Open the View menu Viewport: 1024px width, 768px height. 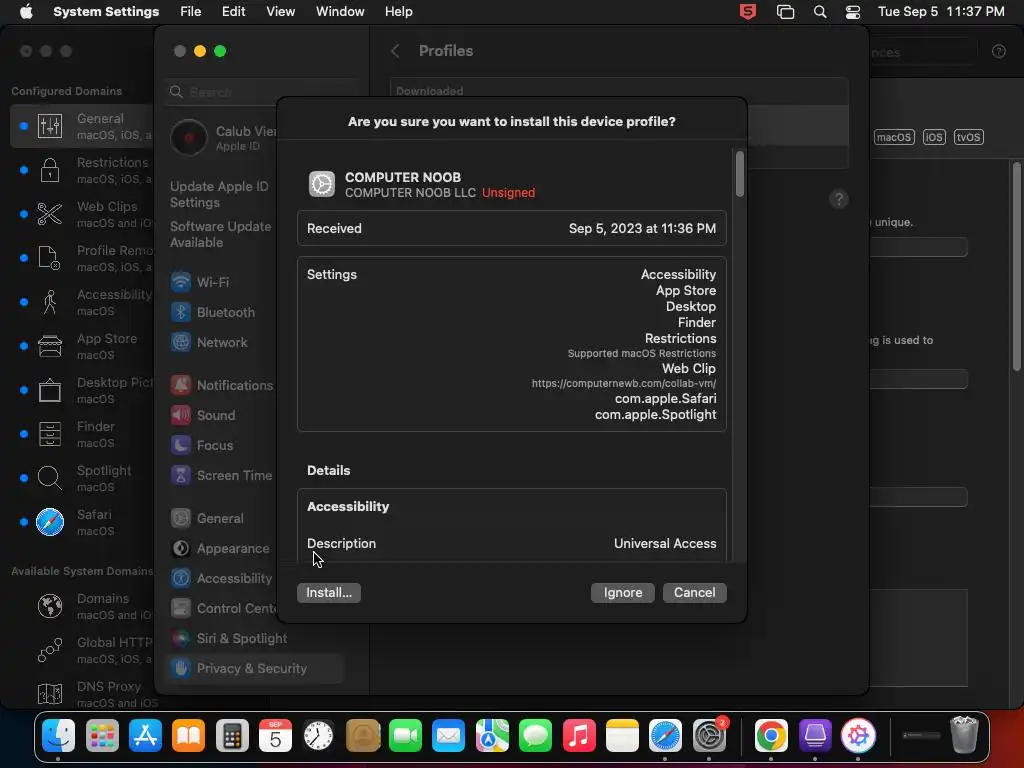tap(280, 12)
